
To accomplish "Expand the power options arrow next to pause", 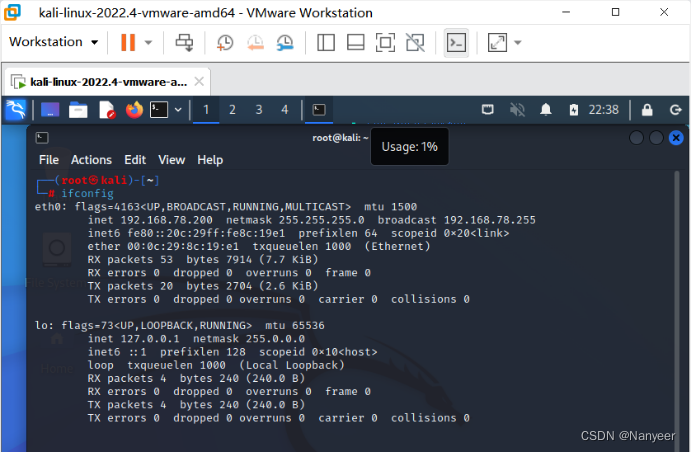I will 148,42.
